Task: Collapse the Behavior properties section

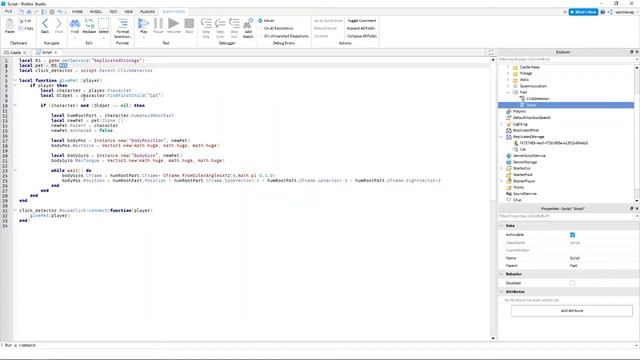Action: [502, 274]
